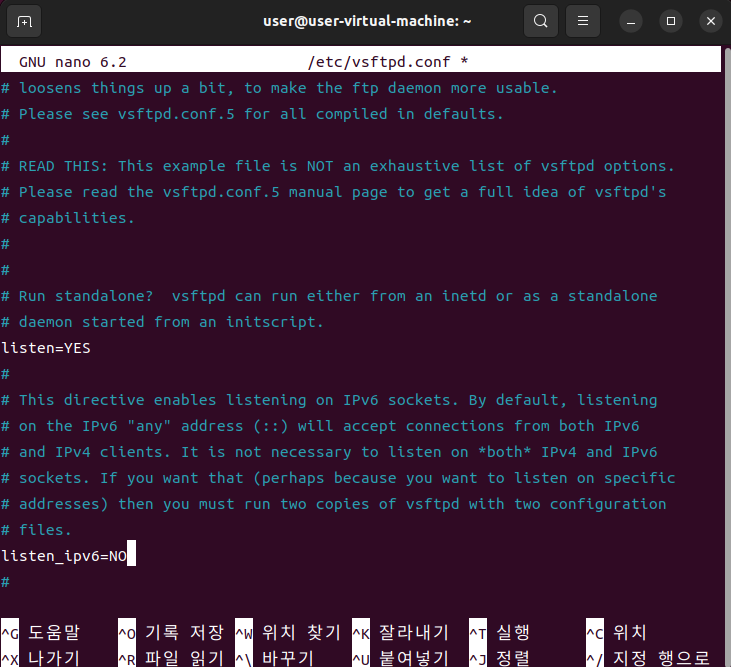The width and height of the screenshot is (731, 667).
Task: Maximize the terminal window
Action: click(671, 21)
